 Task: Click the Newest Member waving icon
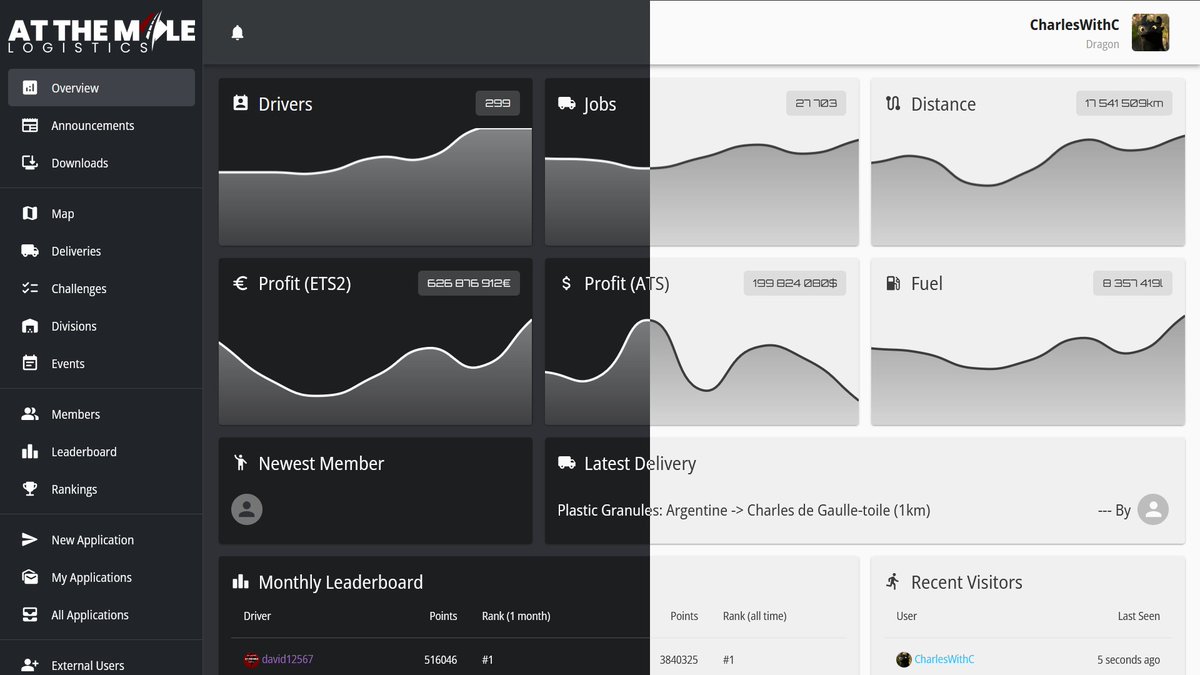click(x=240, y=462)
